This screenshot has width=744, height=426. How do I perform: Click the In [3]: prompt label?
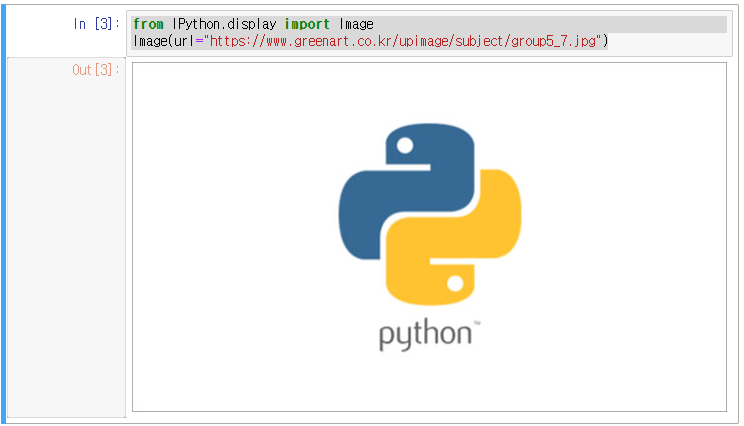(96, 24)
